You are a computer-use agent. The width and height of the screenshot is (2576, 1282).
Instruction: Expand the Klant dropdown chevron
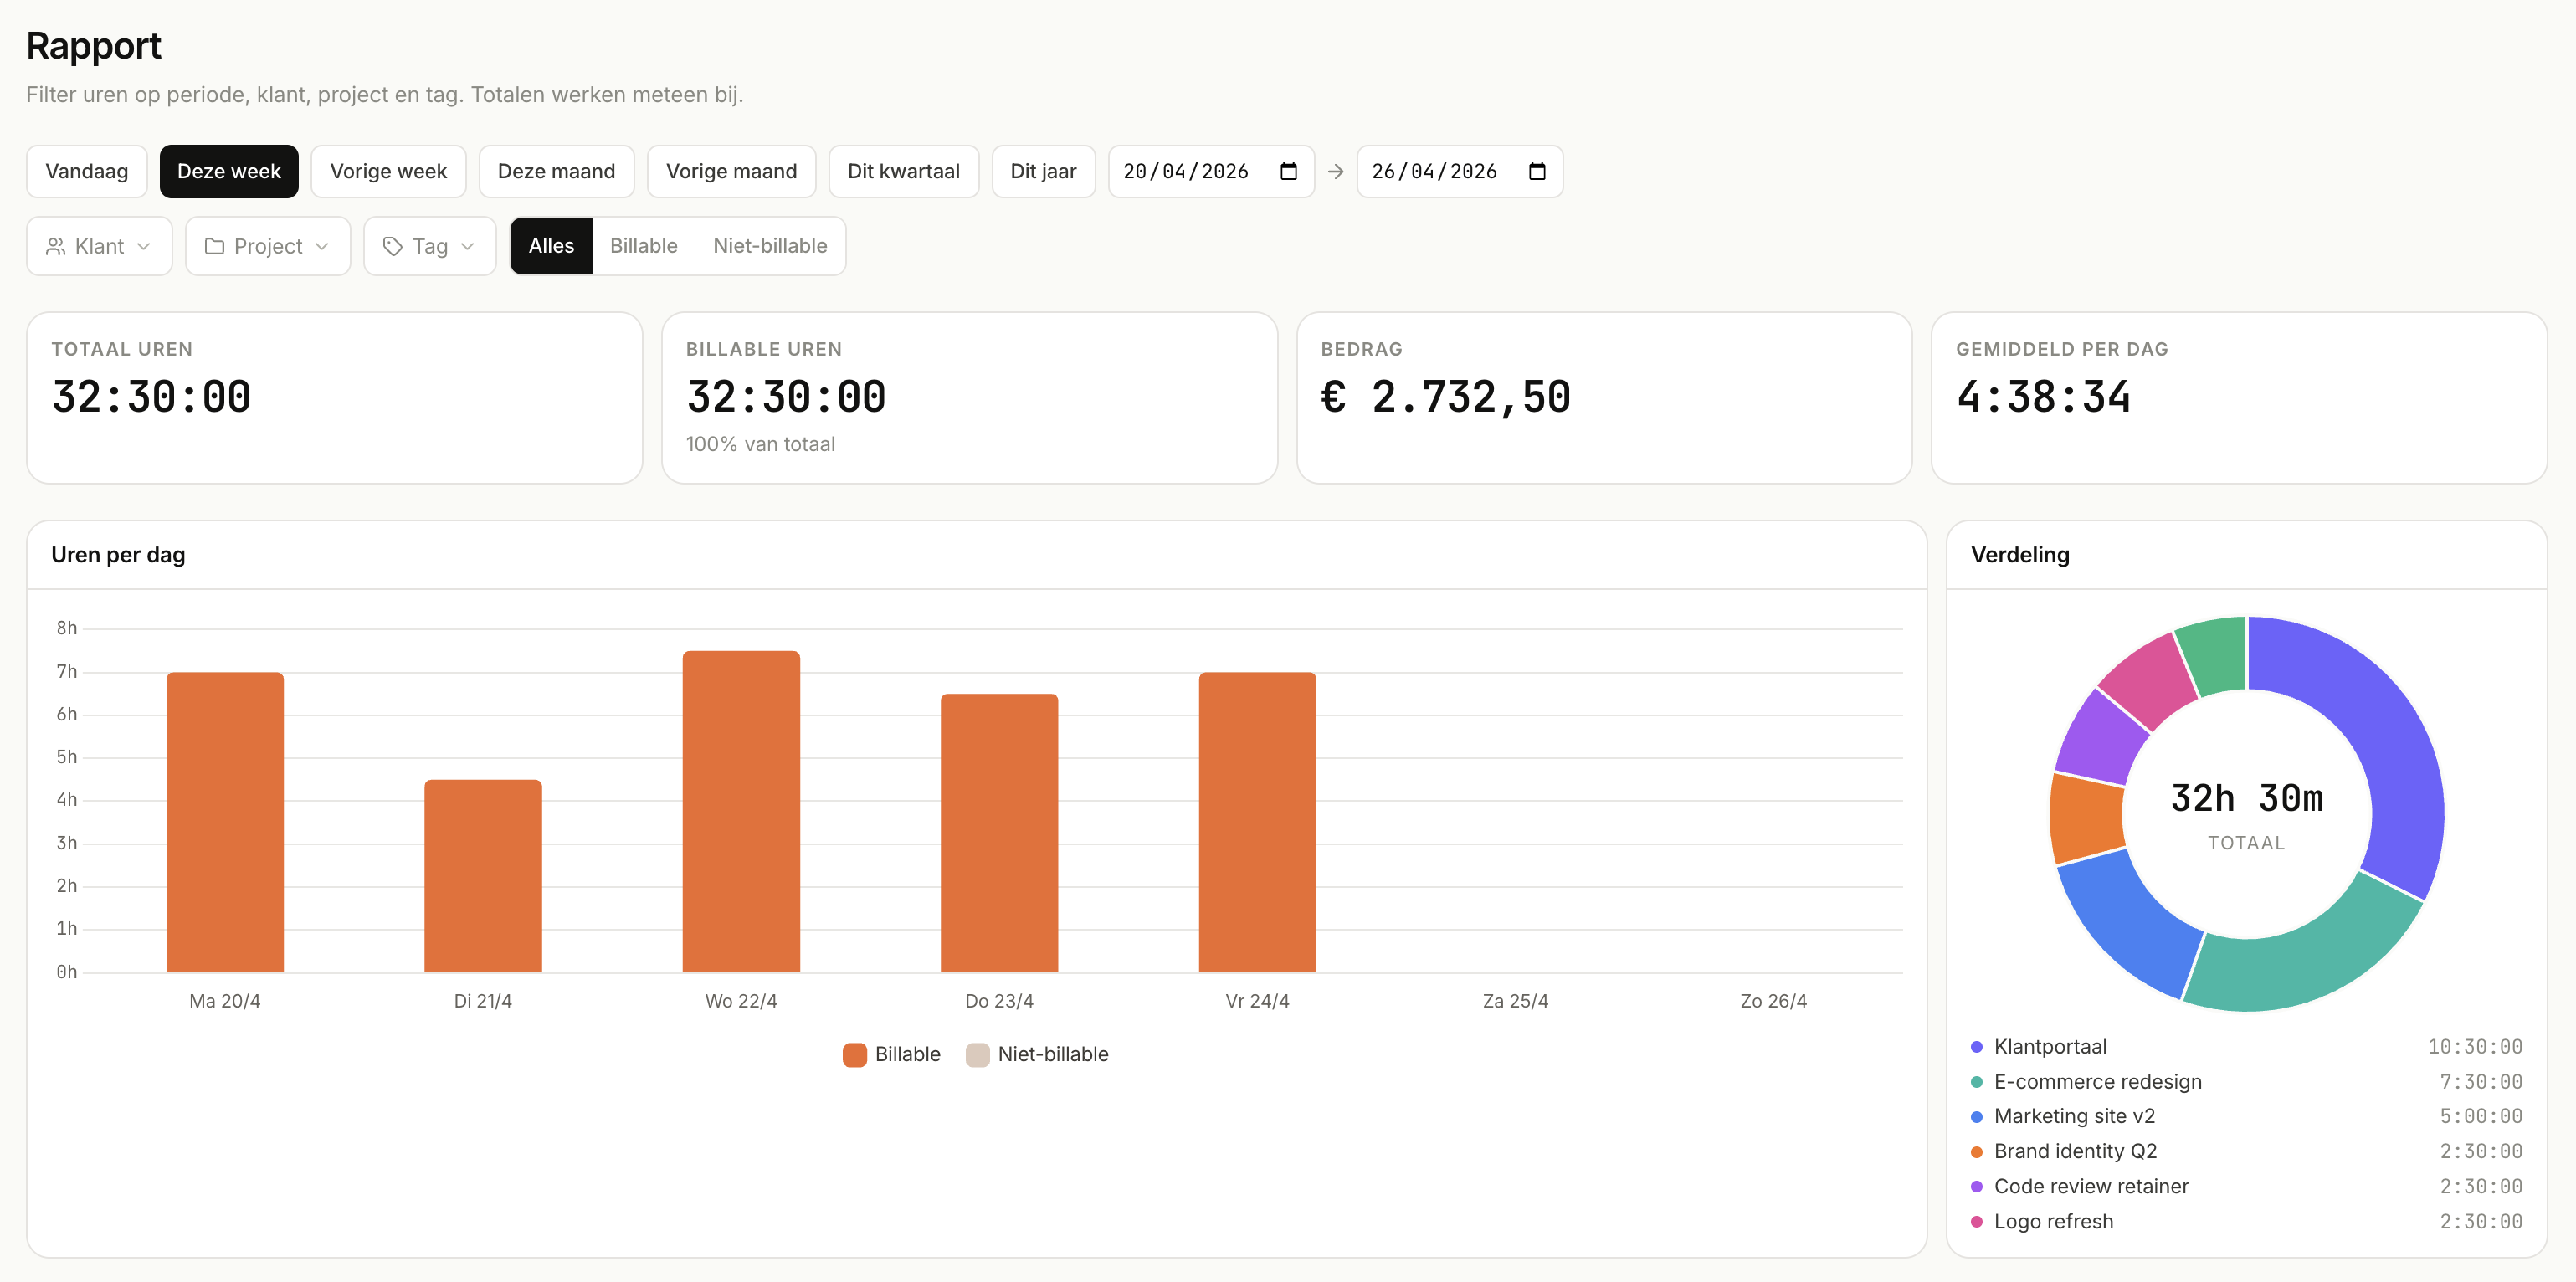(x=144, y=246)
